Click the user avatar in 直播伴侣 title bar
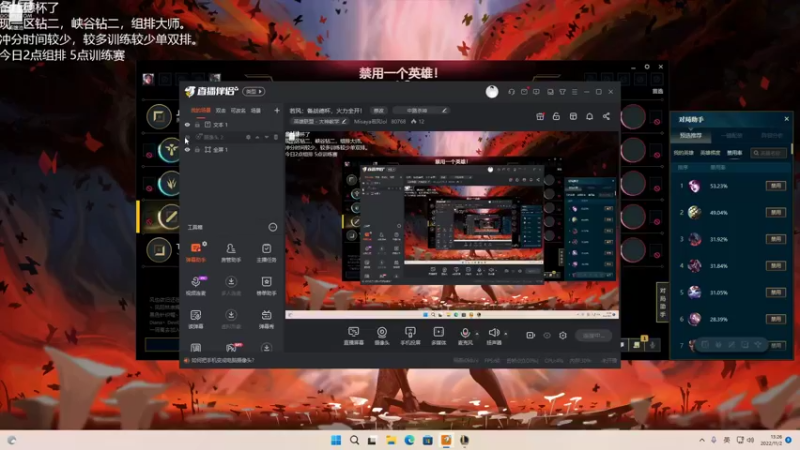The width and height of the screenshot is (800, 450). (492, 91)
